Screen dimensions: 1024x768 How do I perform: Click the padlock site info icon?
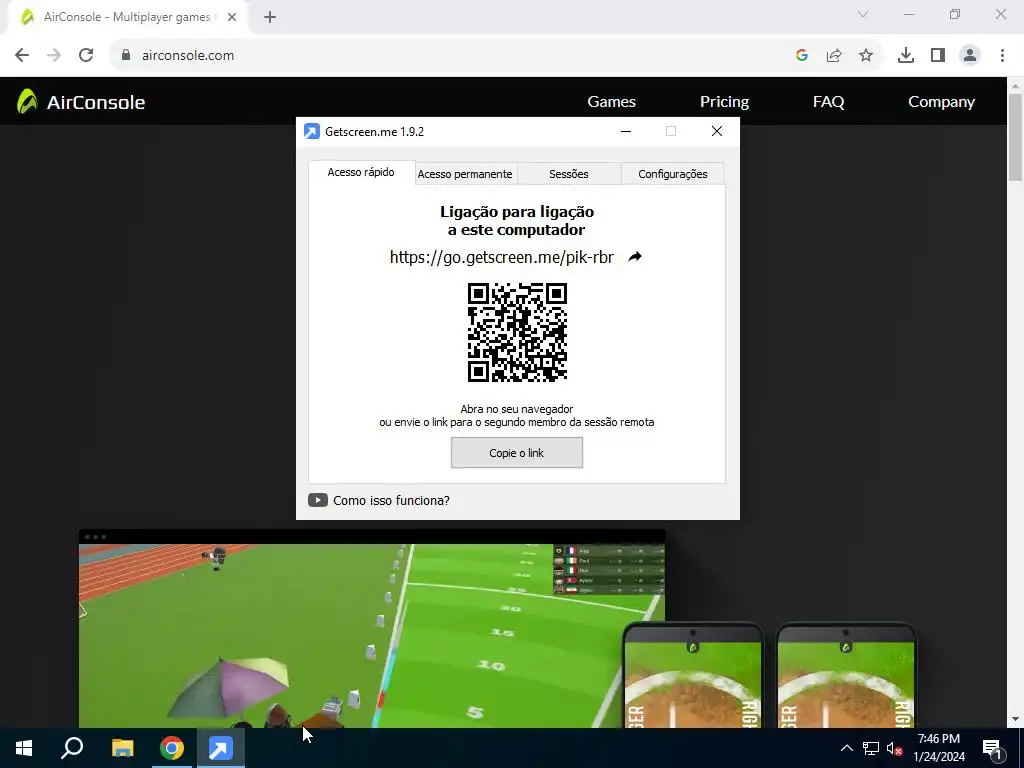[x=126, y=56]
